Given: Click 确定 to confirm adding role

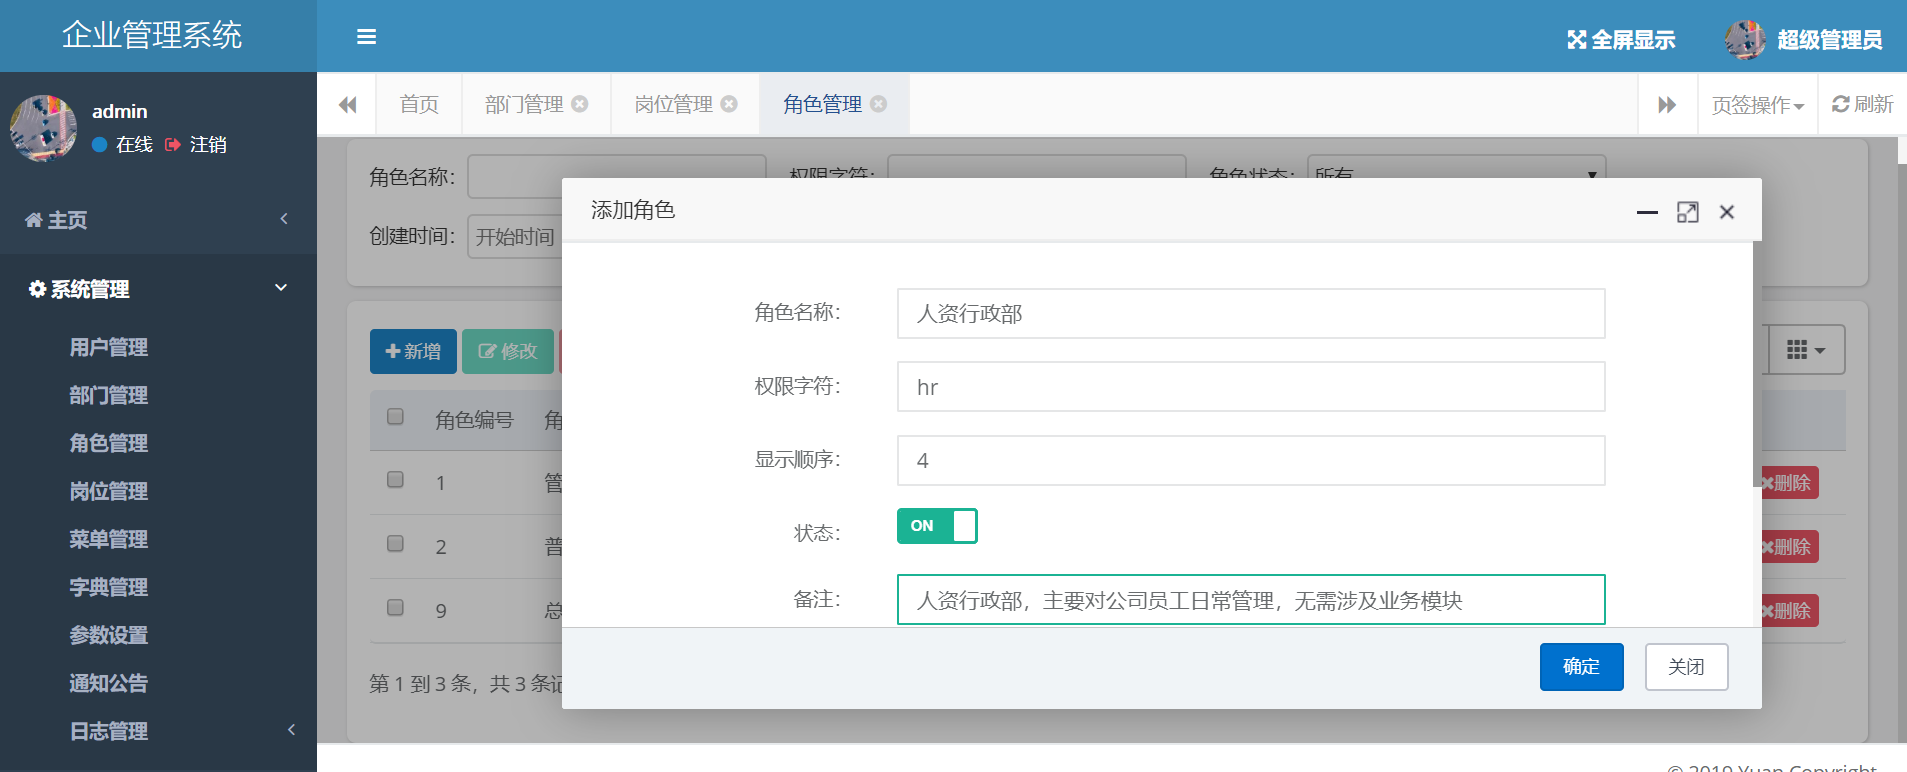Looking at the screenshot, I should (1581, 667).
